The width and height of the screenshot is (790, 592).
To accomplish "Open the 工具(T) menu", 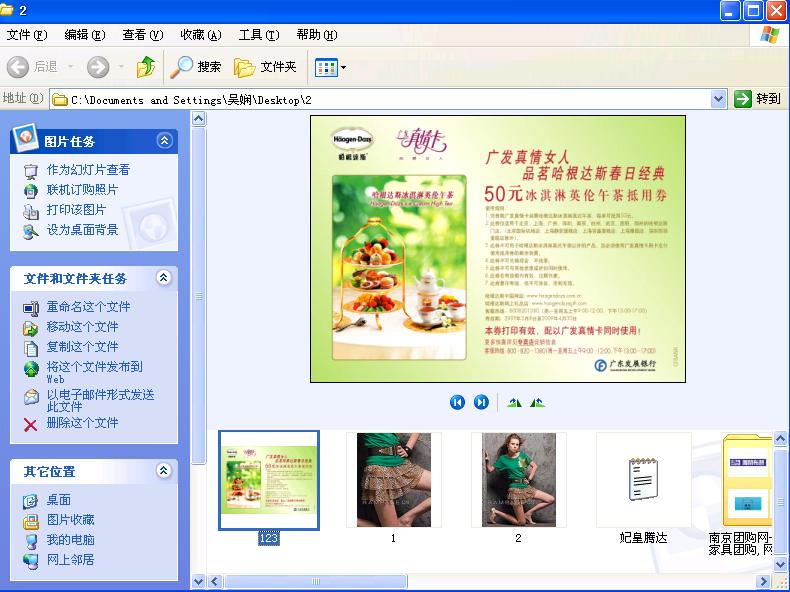I will click(258, 35).
